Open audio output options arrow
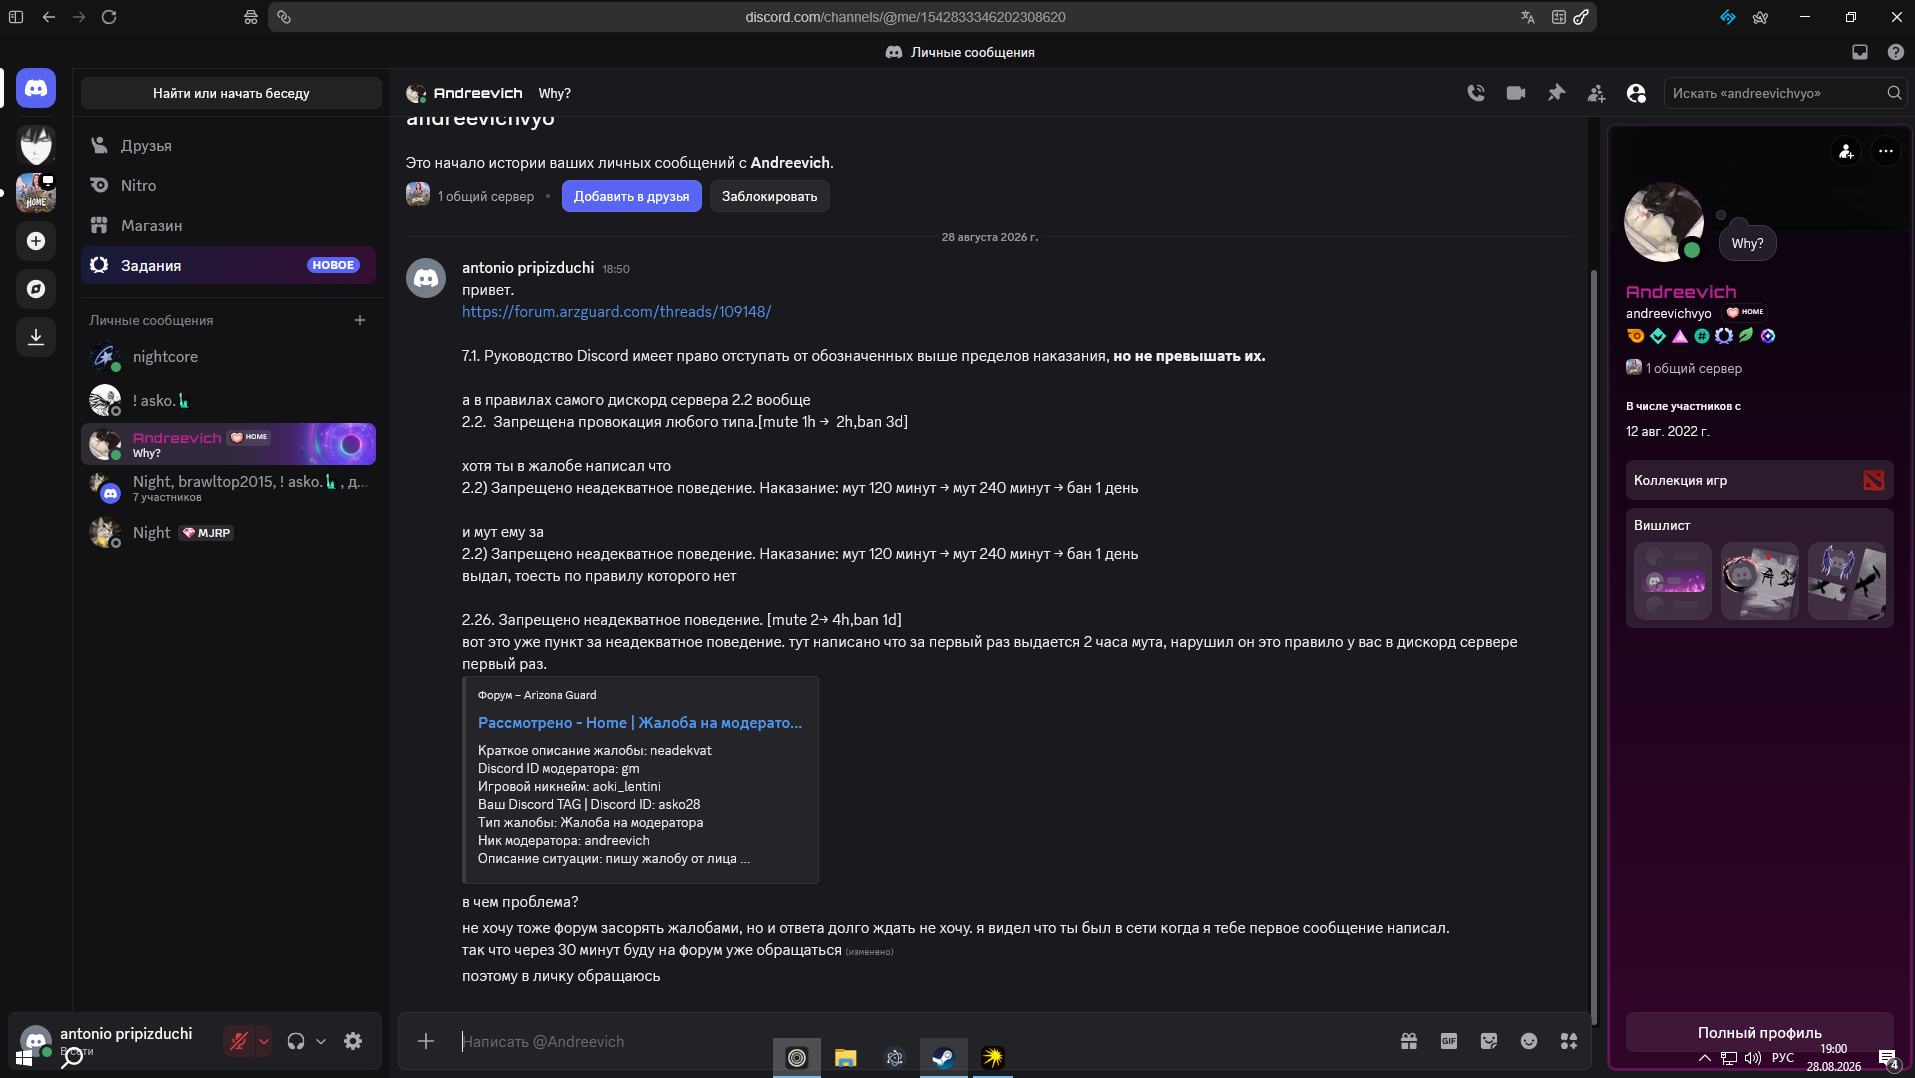 321,1041
